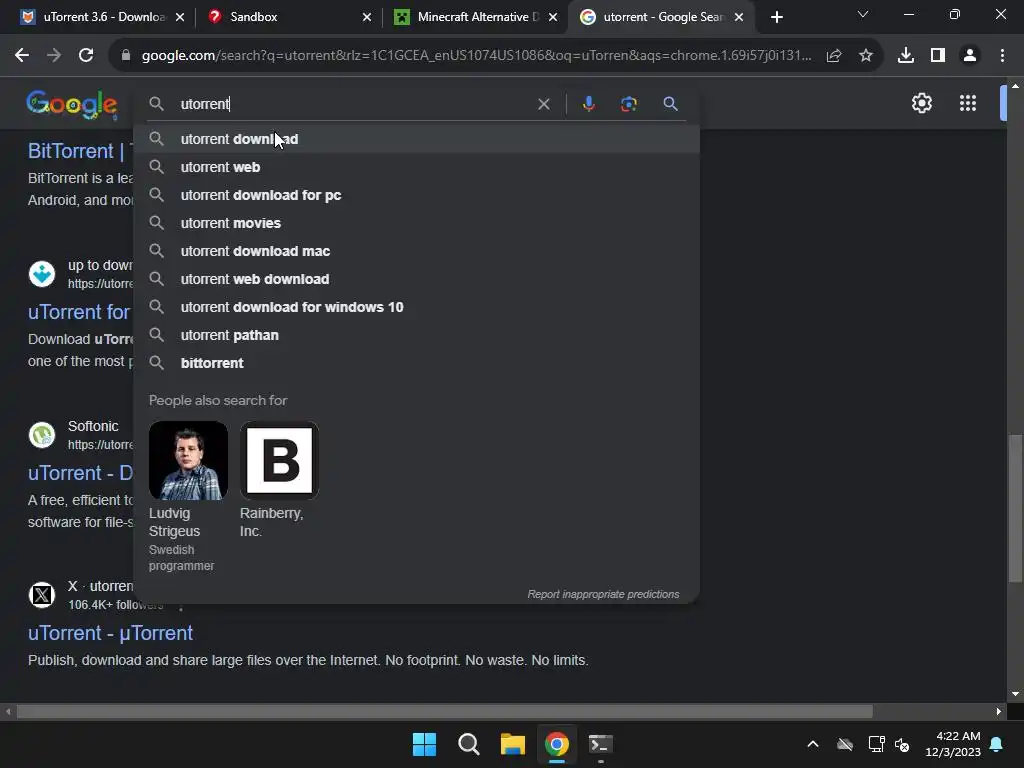Click the address bar URL
This screenshot has height=768, width=1024.
coord(477,56)
